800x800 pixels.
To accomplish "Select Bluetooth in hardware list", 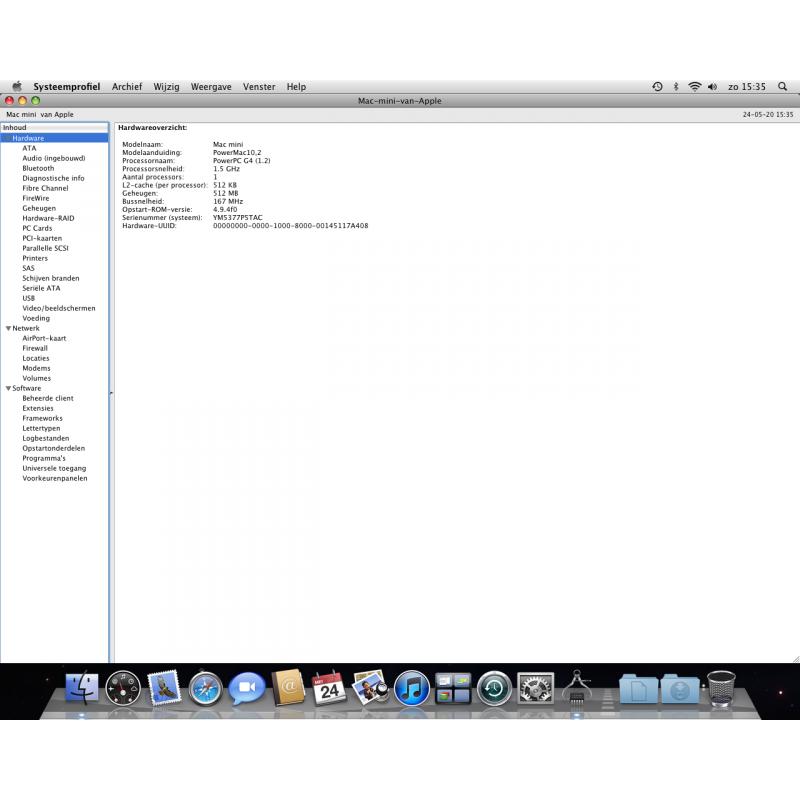I will [x=38, y=168].
